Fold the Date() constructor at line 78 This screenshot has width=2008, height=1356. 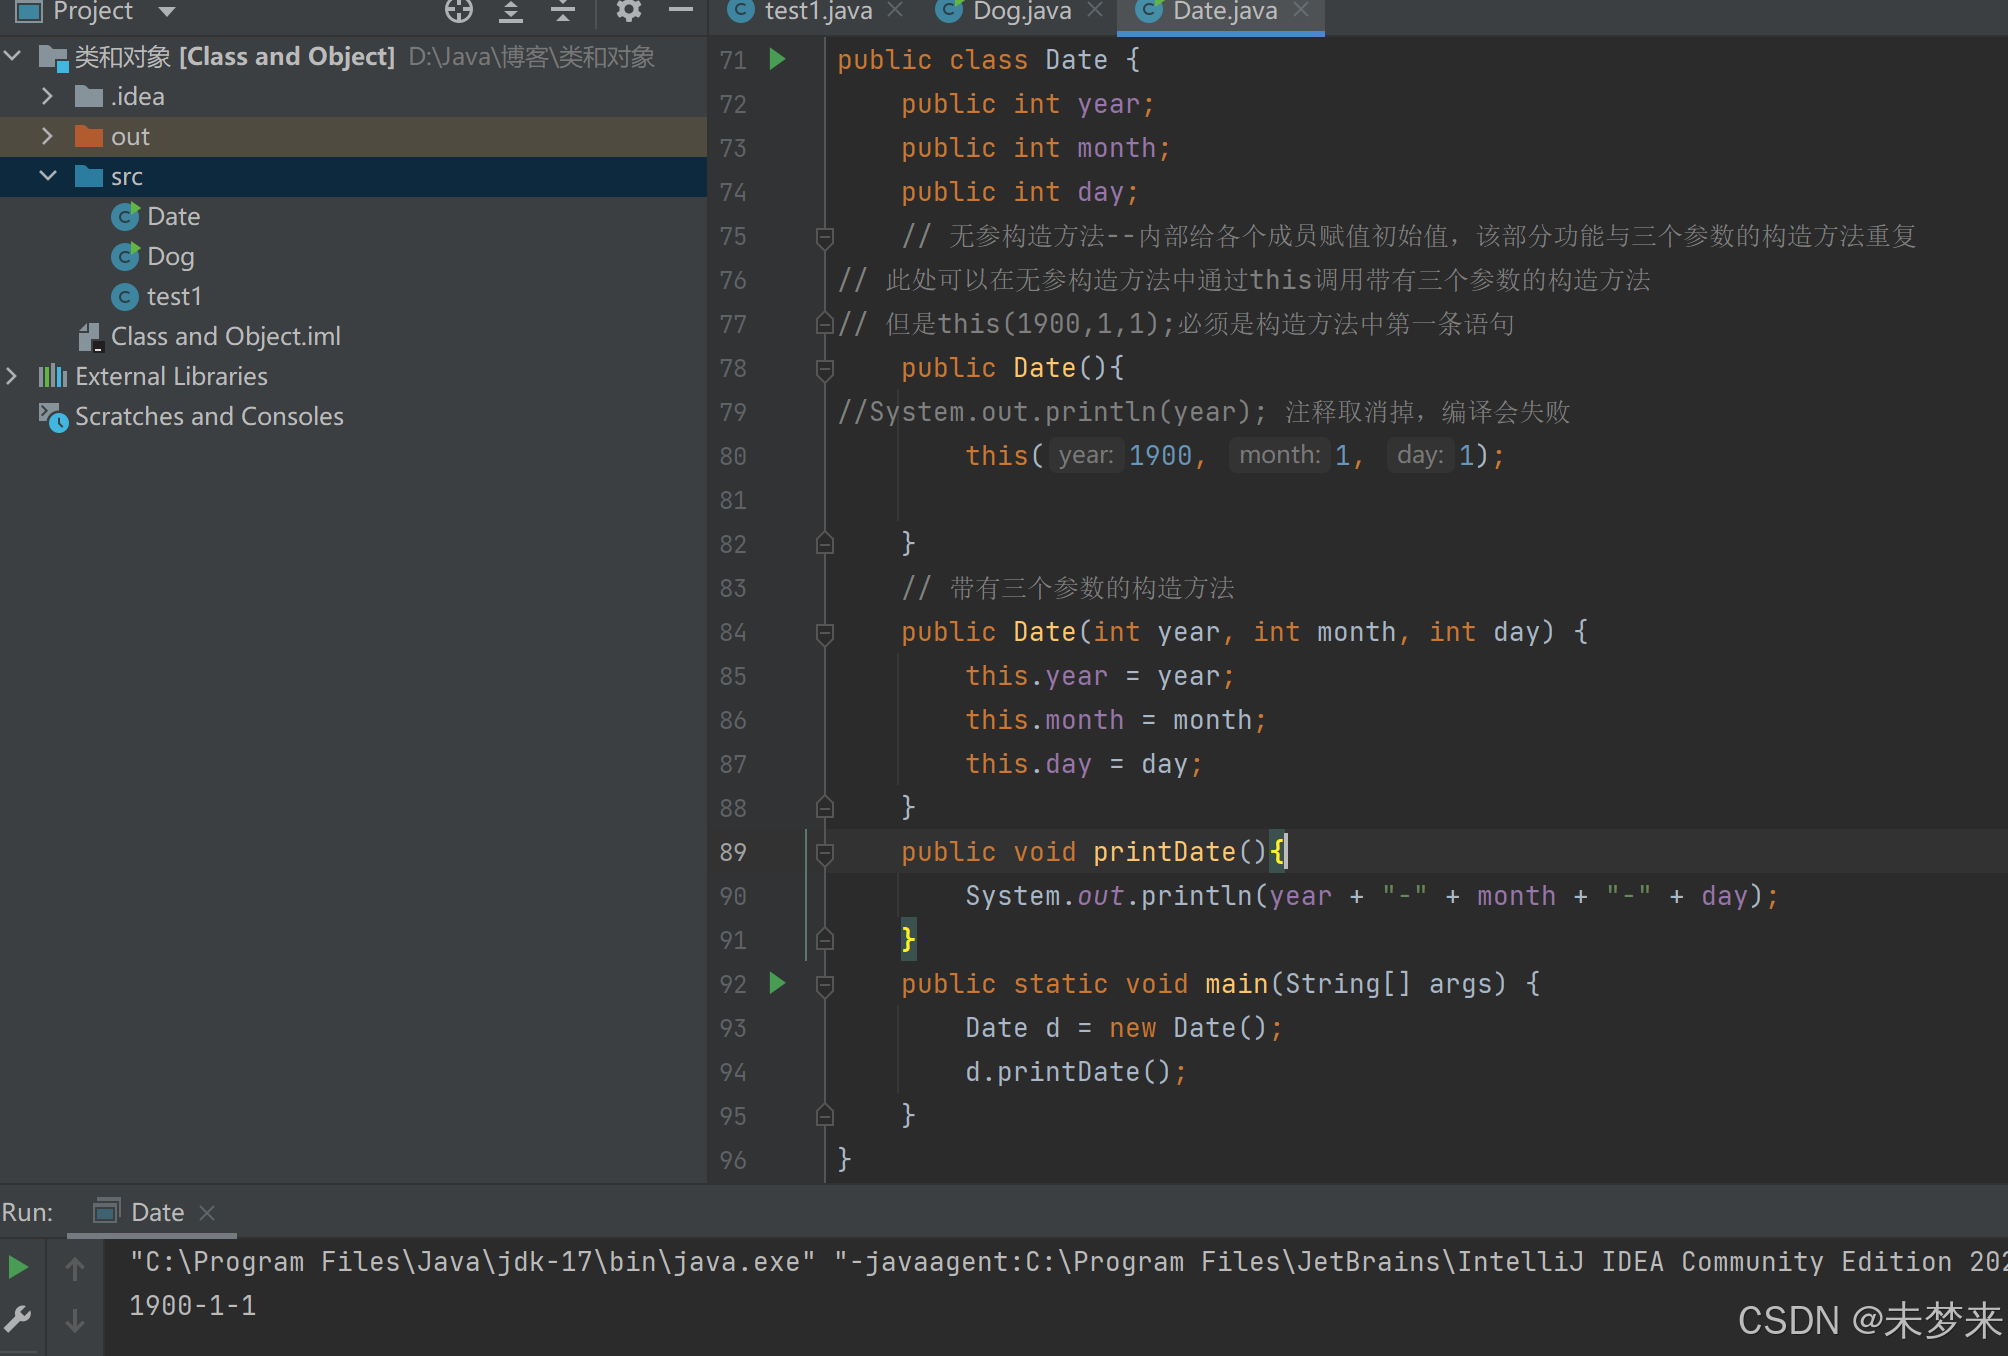click(825, 369)
